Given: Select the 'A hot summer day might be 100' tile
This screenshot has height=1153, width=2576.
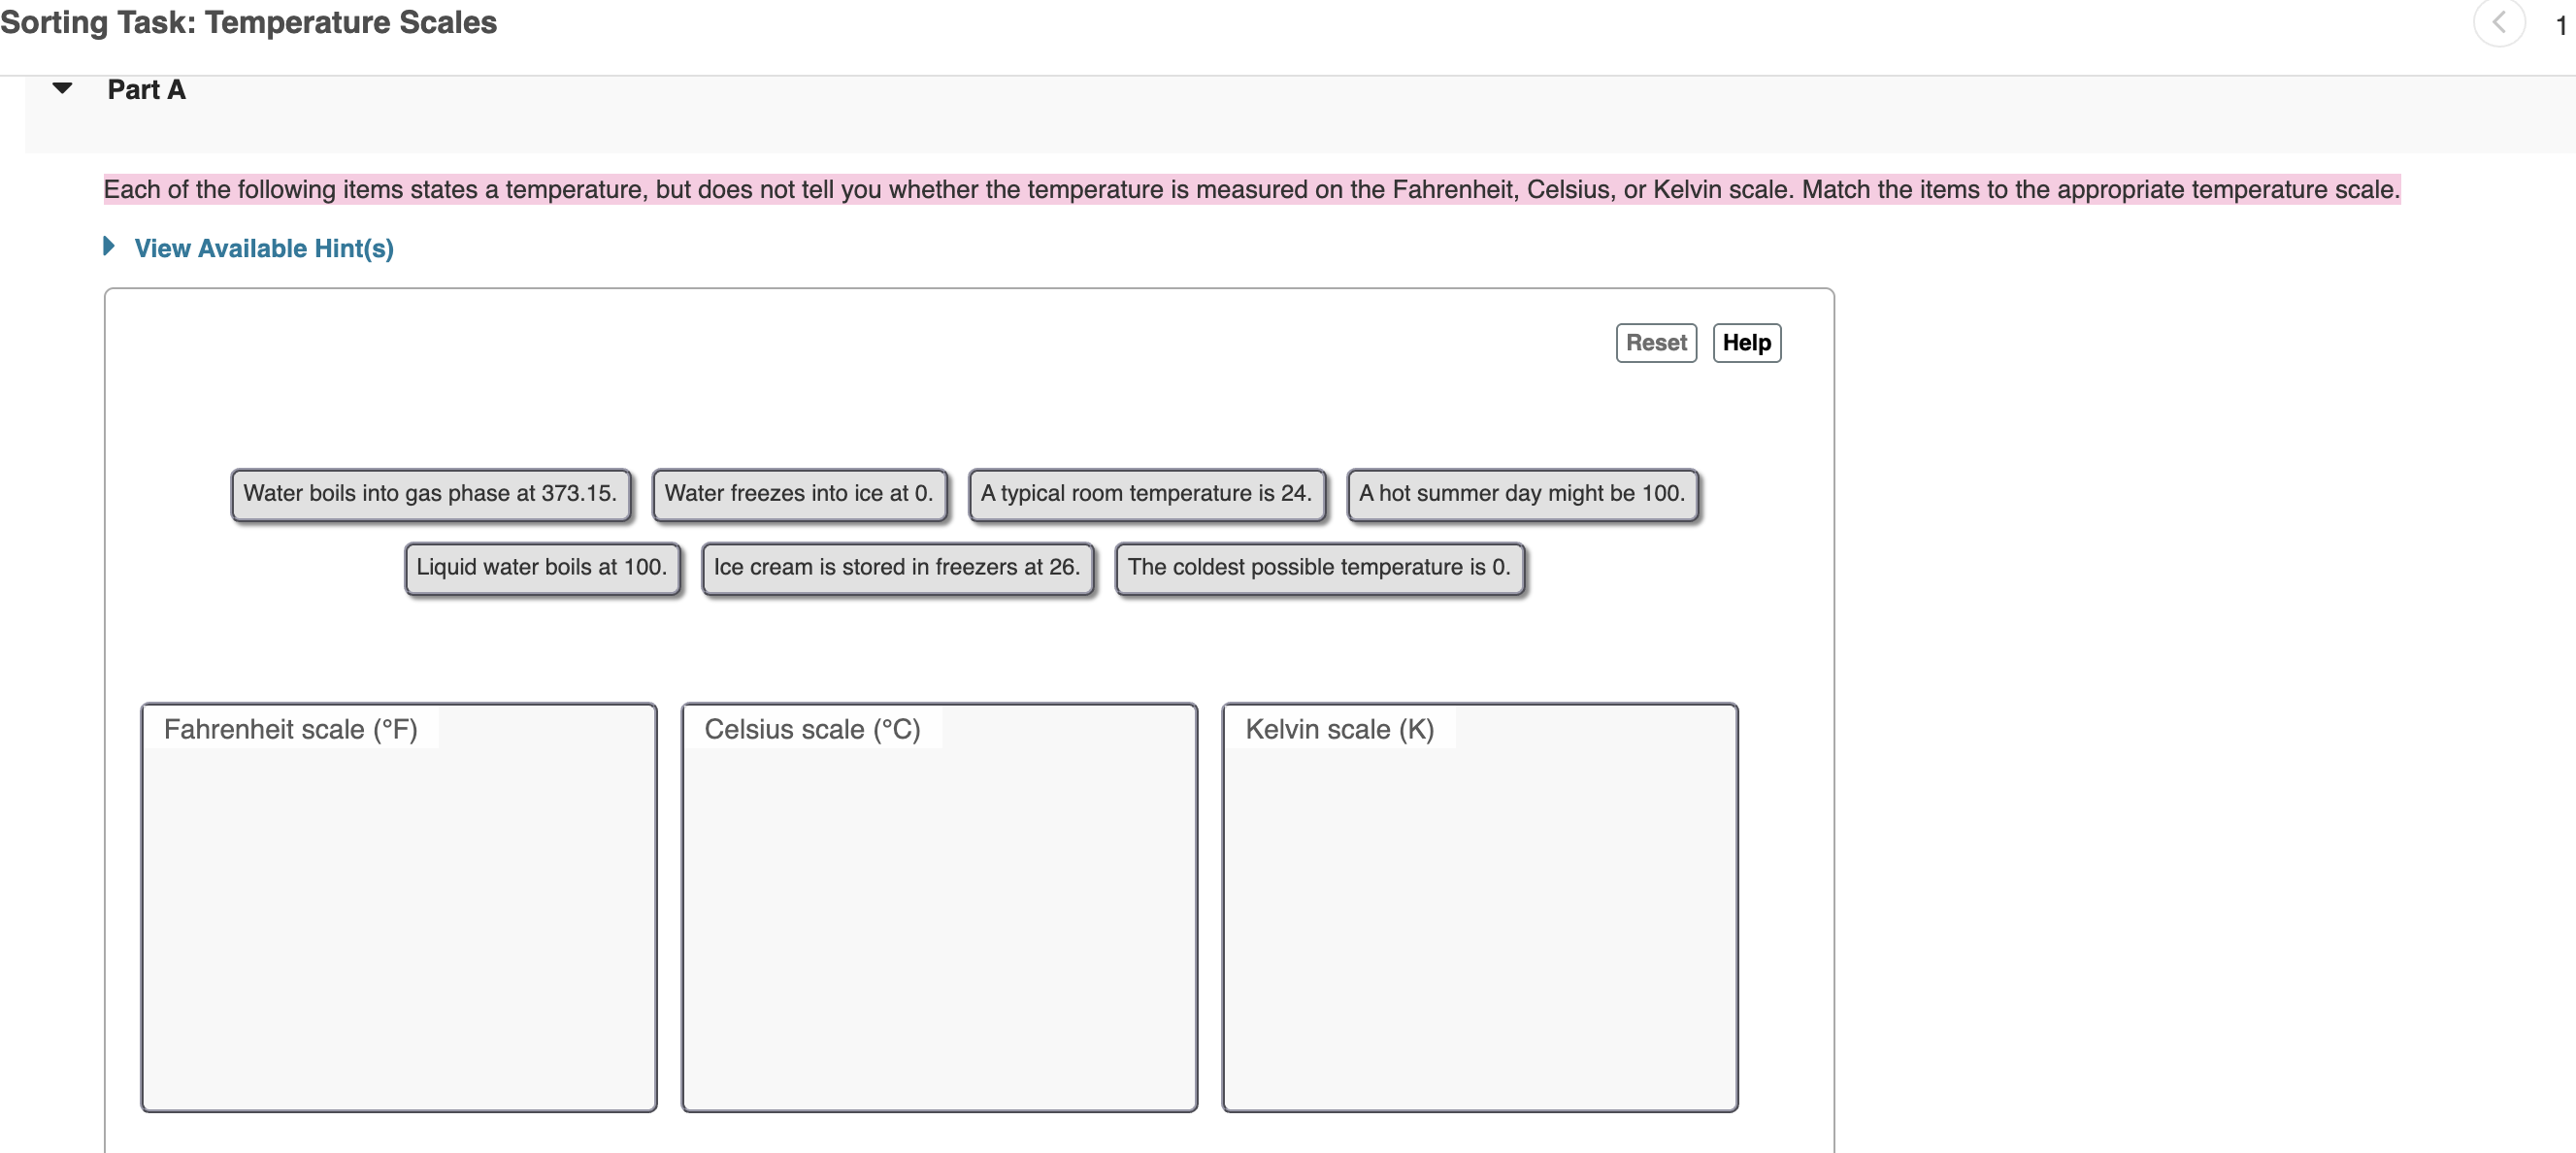Looking at the screenshot, I should pyautogui.click(x=1521, y=493).
